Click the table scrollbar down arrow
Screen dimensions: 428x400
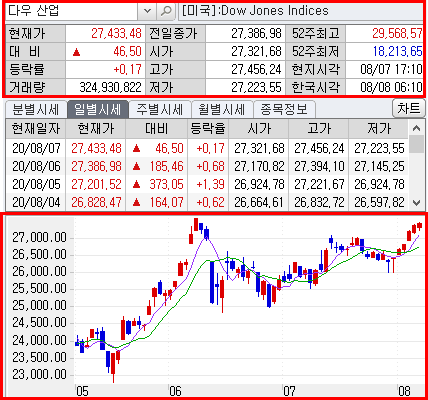point(416,202)
